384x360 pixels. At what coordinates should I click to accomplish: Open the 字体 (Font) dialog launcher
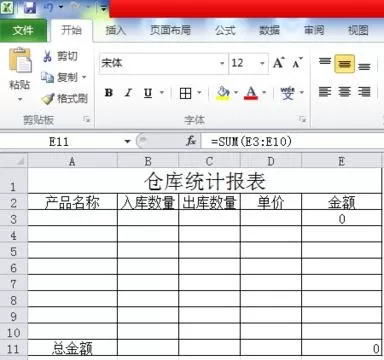coord(302,119)
